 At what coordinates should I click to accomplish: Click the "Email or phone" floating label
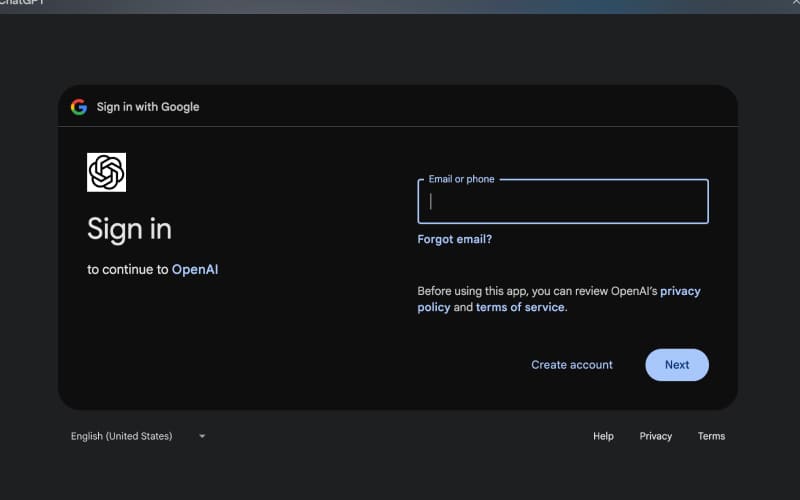pos(461,179)
